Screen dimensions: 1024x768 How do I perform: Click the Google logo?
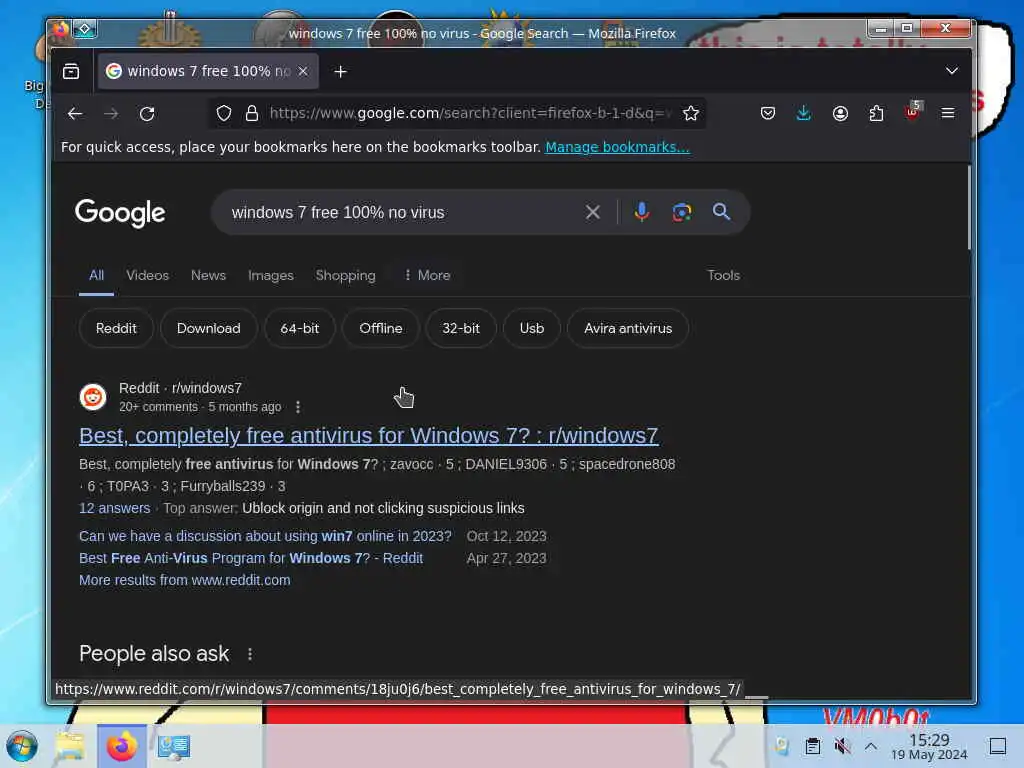pyautogui.click(x=120, y=213)
